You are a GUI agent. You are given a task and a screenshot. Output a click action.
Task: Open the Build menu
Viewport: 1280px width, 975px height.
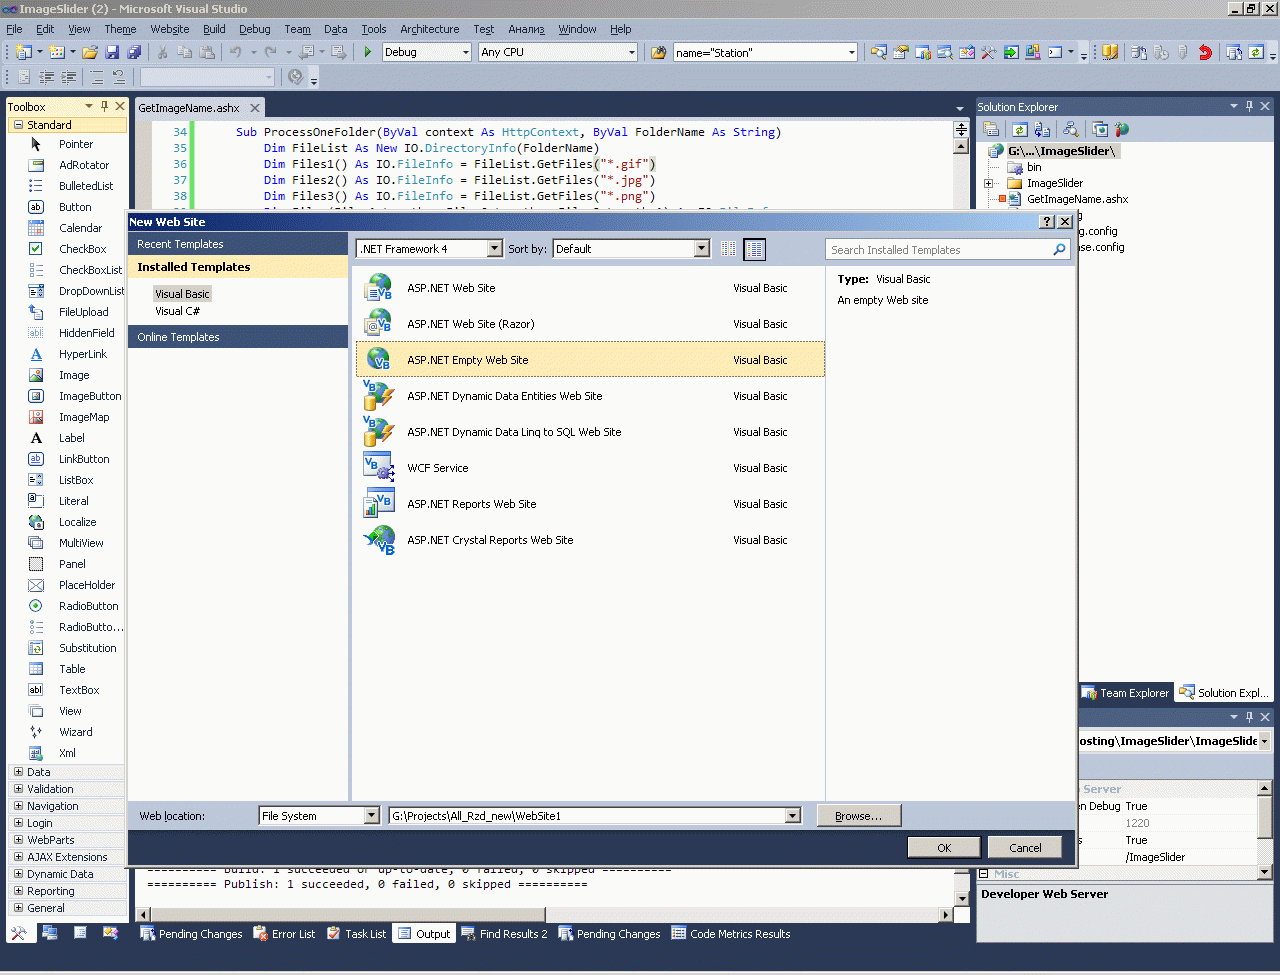click(214, 29)
